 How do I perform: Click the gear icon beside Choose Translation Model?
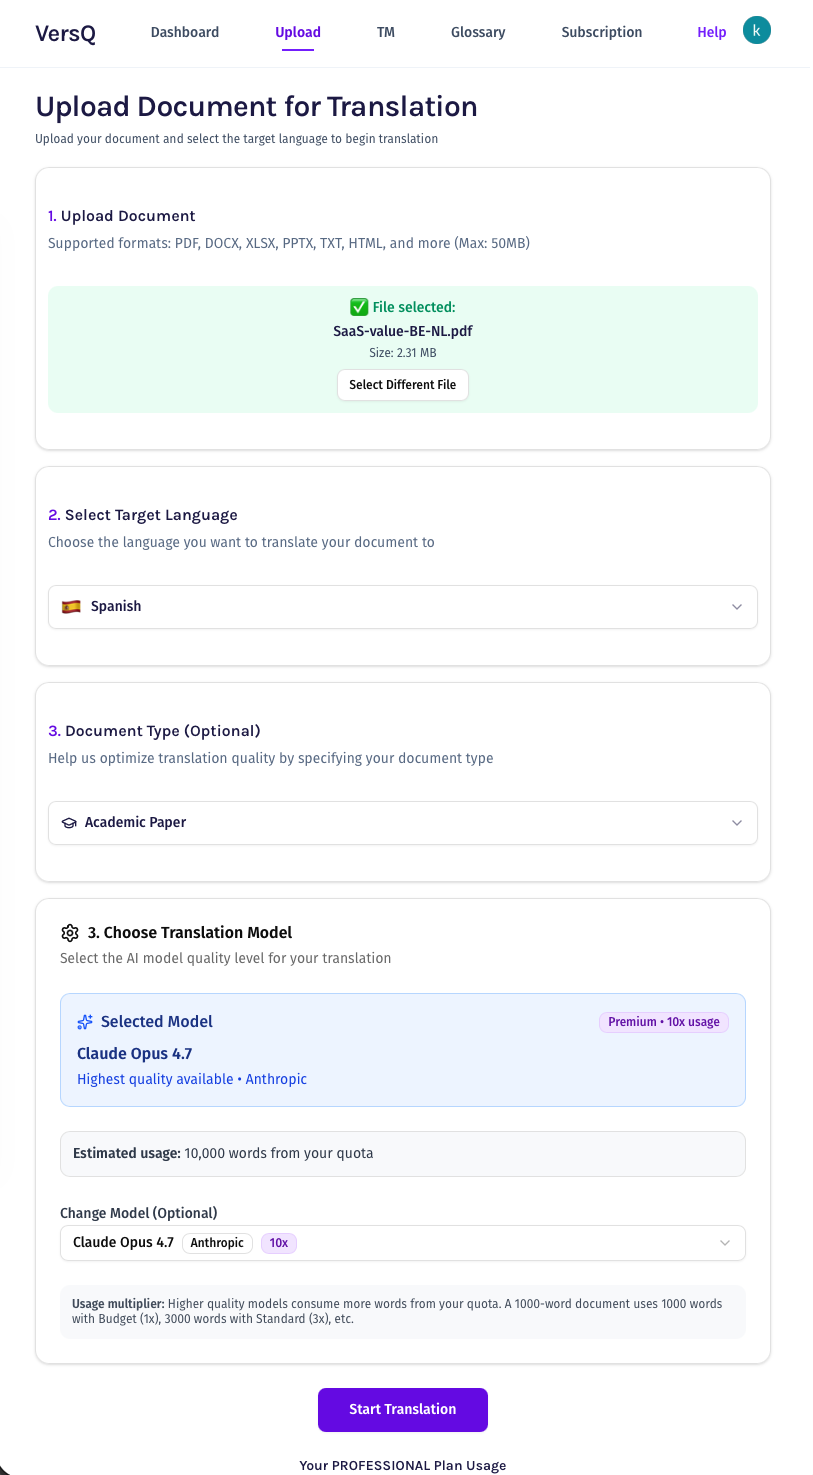(69, 932)
